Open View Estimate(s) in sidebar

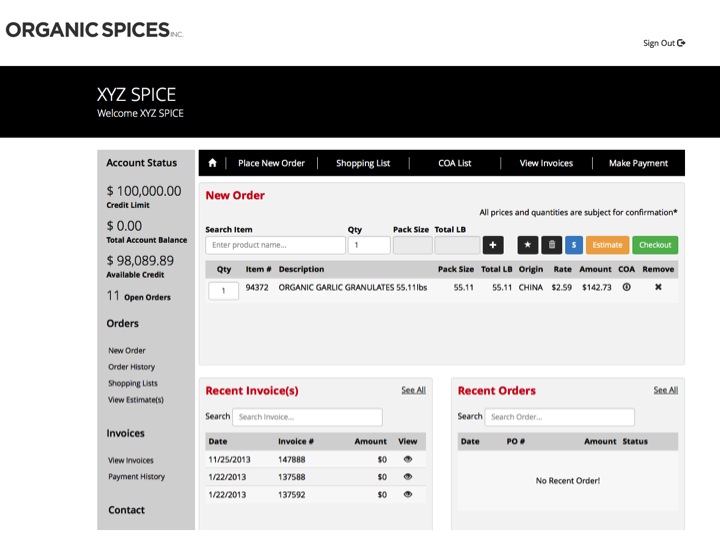[136, 399]
